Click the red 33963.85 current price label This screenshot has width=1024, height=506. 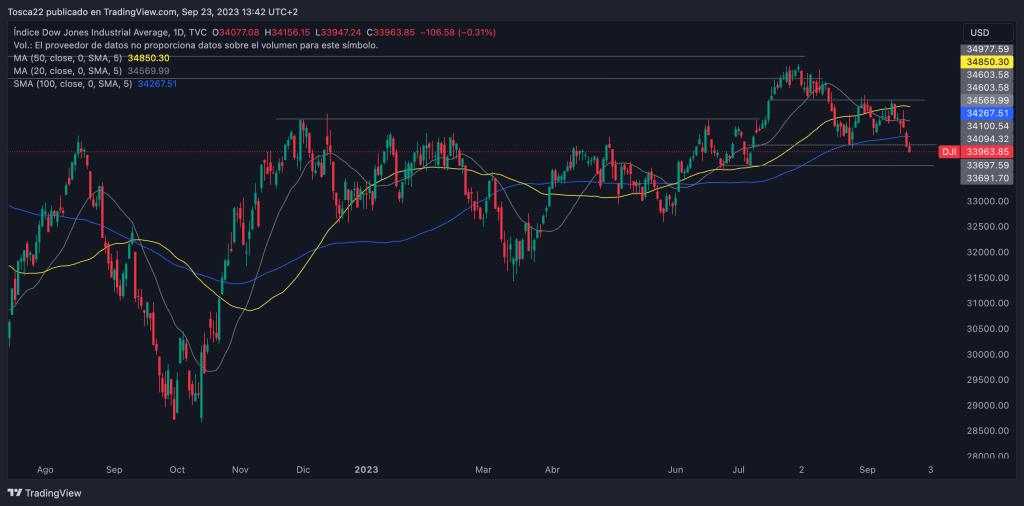pyautogui.click(x=987, y=152)
